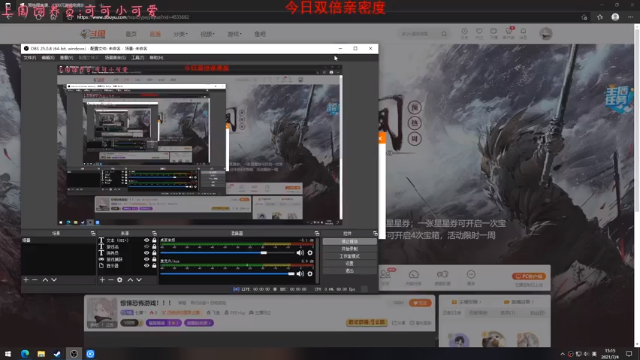Collapse the orange side tab on video
The image size is (640, 360).
382,139
